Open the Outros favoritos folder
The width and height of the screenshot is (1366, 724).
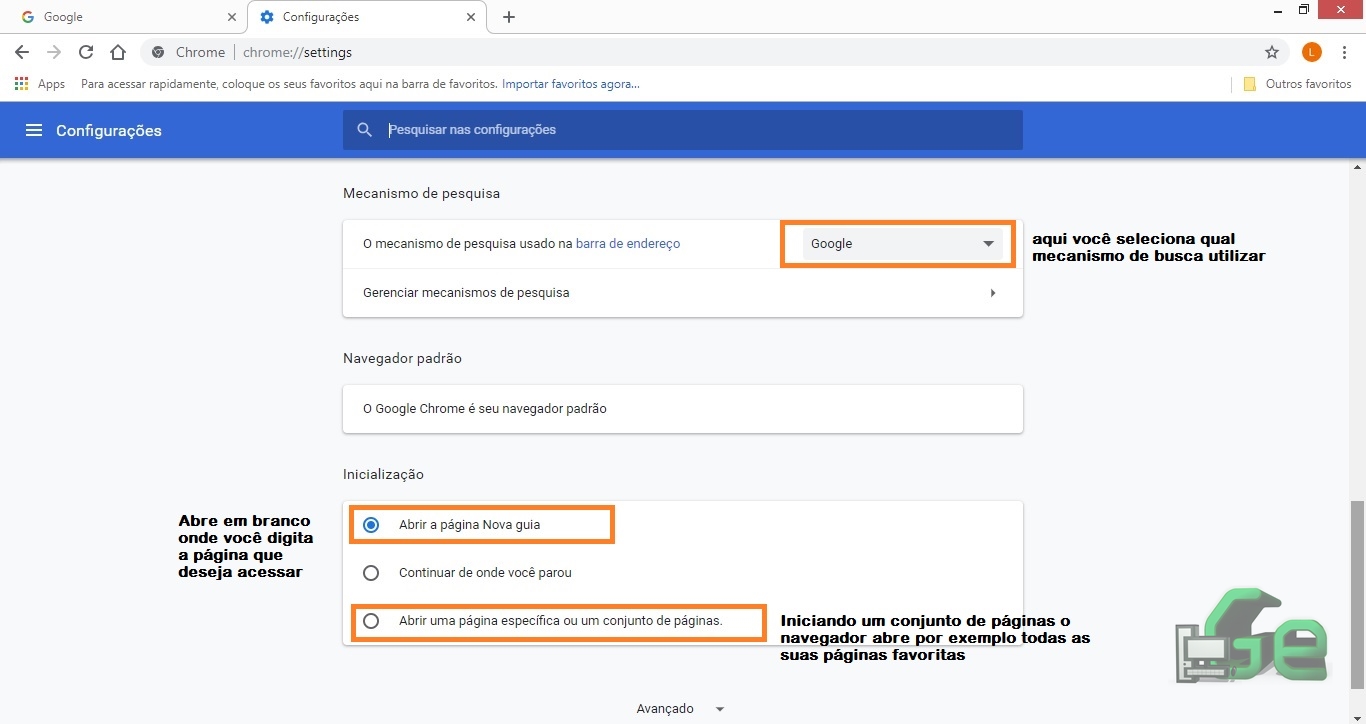(x=1297, y=84)
